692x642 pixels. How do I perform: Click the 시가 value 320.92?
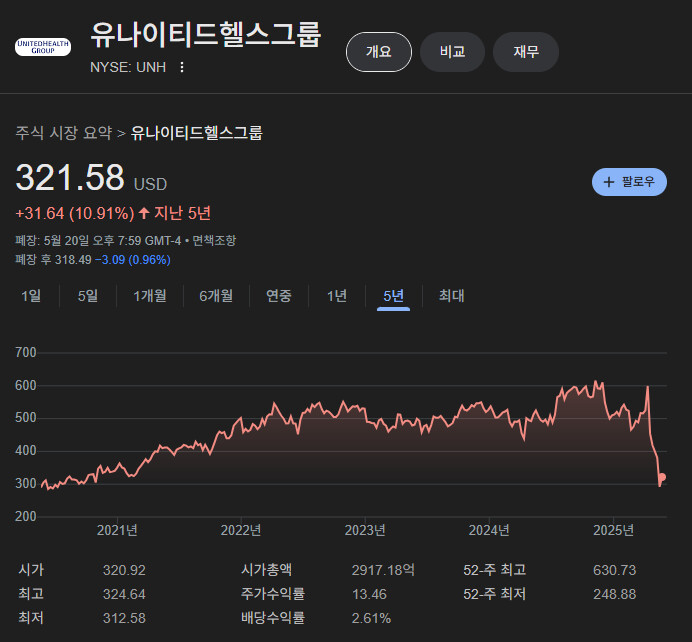click(124, 570)
